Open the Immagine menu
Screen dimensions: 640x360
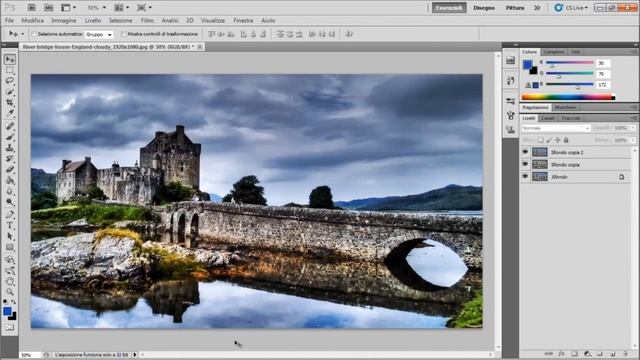(64, 20)
